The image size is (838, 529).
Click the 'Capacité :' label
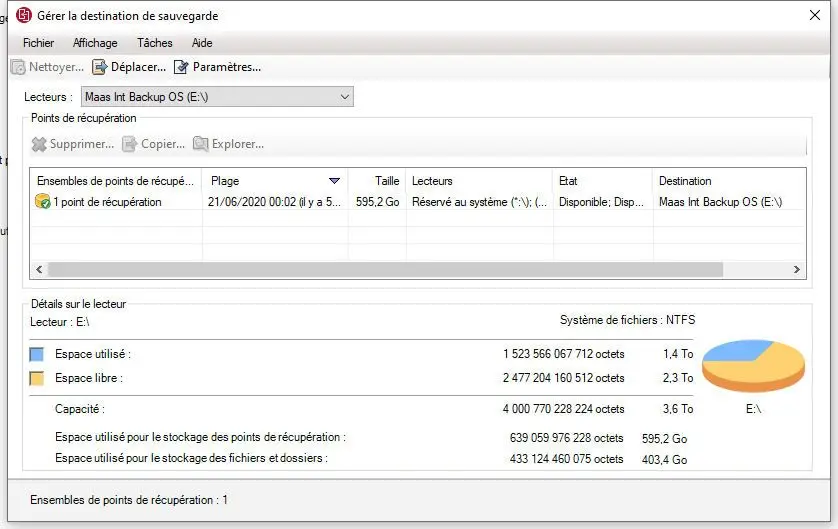pos(80,409)
